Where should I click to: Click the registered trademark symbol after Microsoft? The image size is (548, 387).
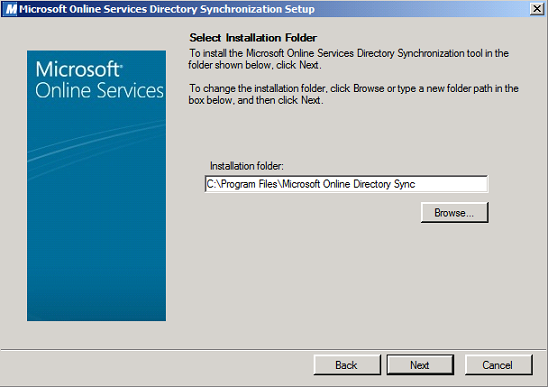click(x=121, y=65)
